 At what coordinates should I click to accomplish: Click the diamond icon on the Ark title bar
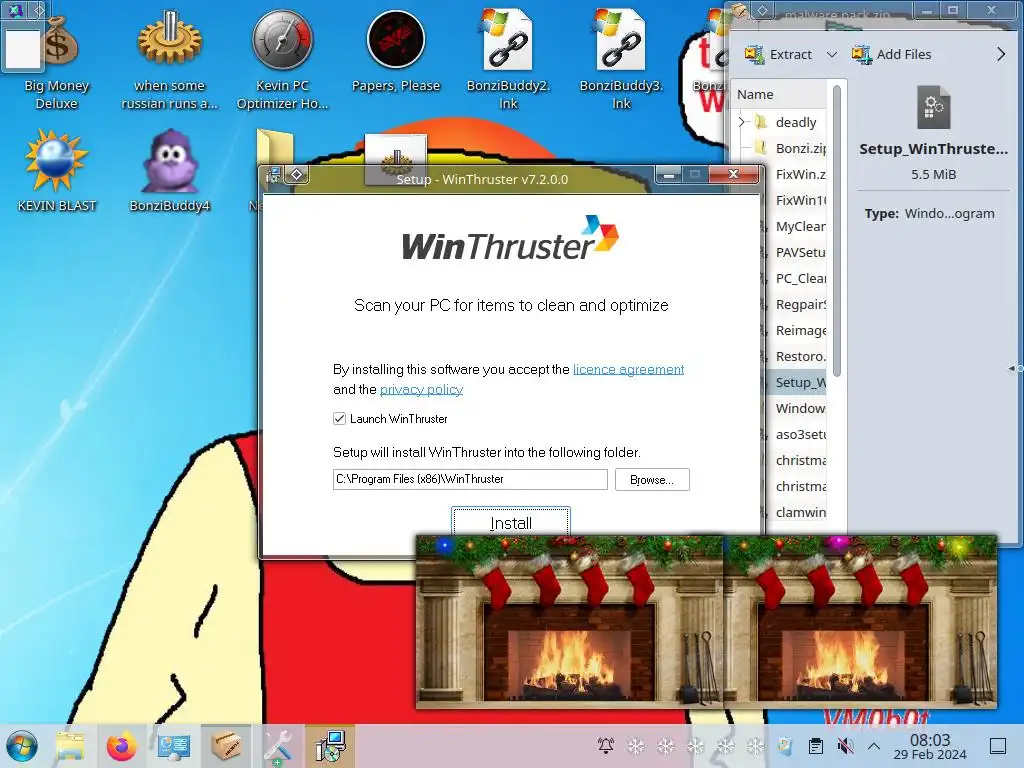[761, 10]
